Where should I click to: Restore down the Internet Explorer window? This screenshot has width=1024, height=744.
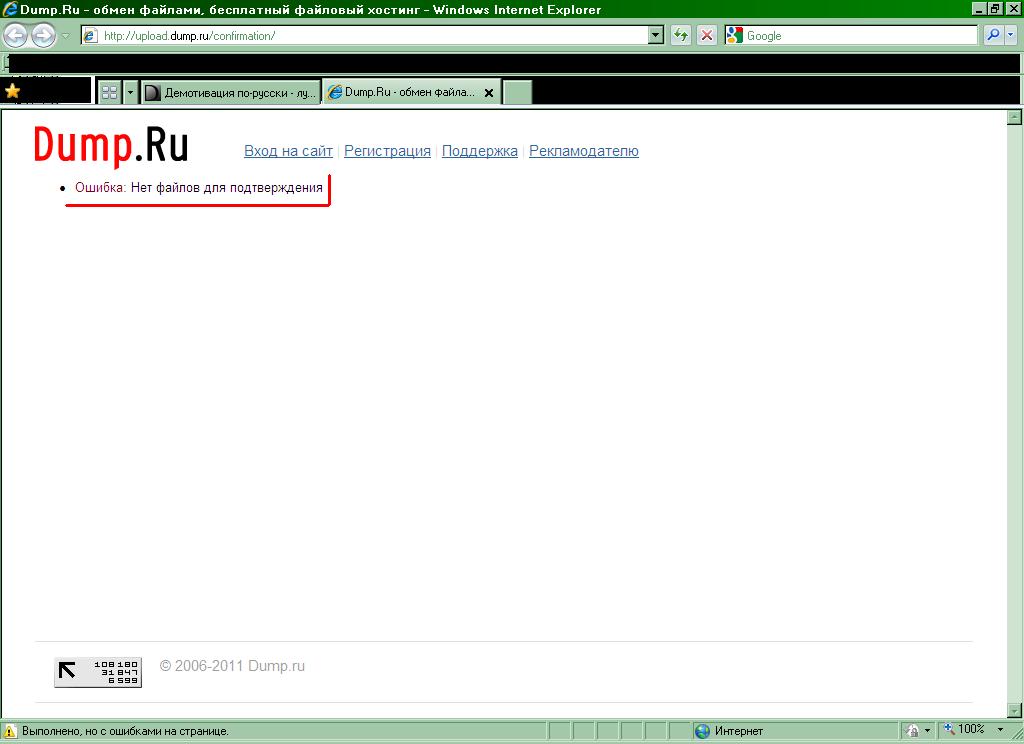tap(995, 8)
